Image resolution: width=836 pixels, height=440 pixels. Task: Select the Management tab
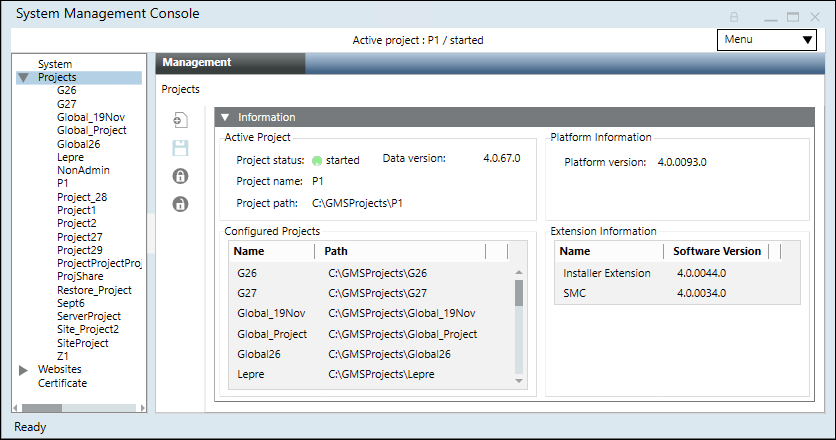pos(197,62)
